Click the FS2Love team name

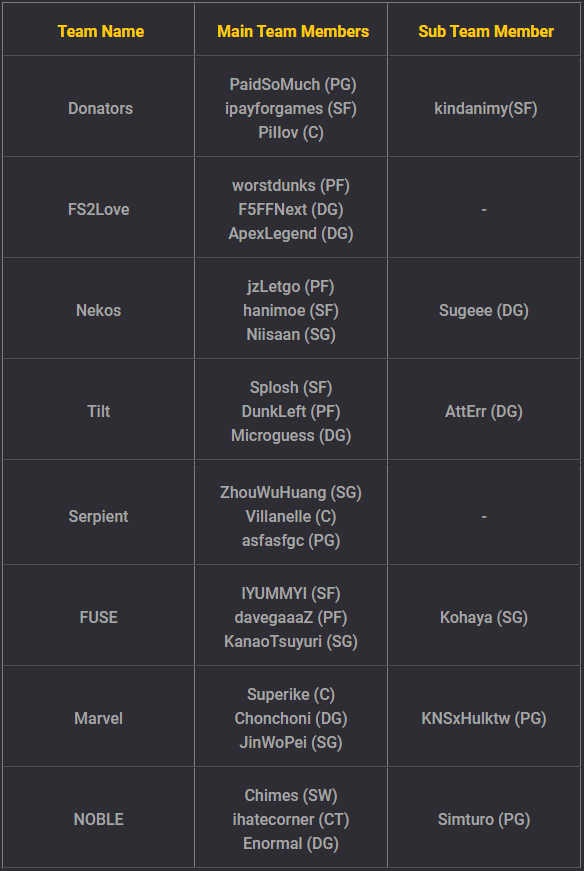coord(98,209)
